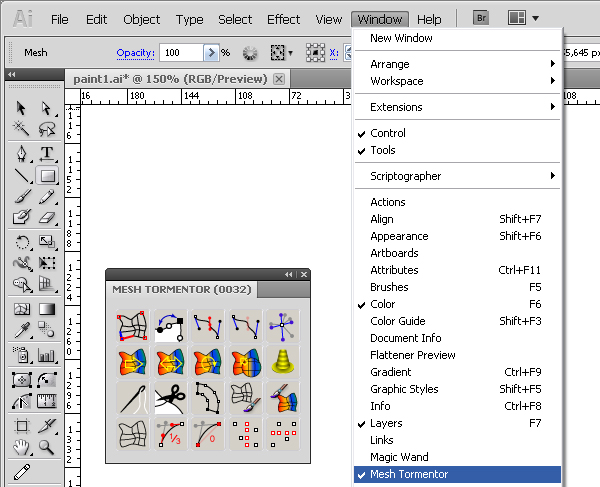Select the Paintbrush tool
600x487 pixels.
pyautogui.click(x=21, y=197)
